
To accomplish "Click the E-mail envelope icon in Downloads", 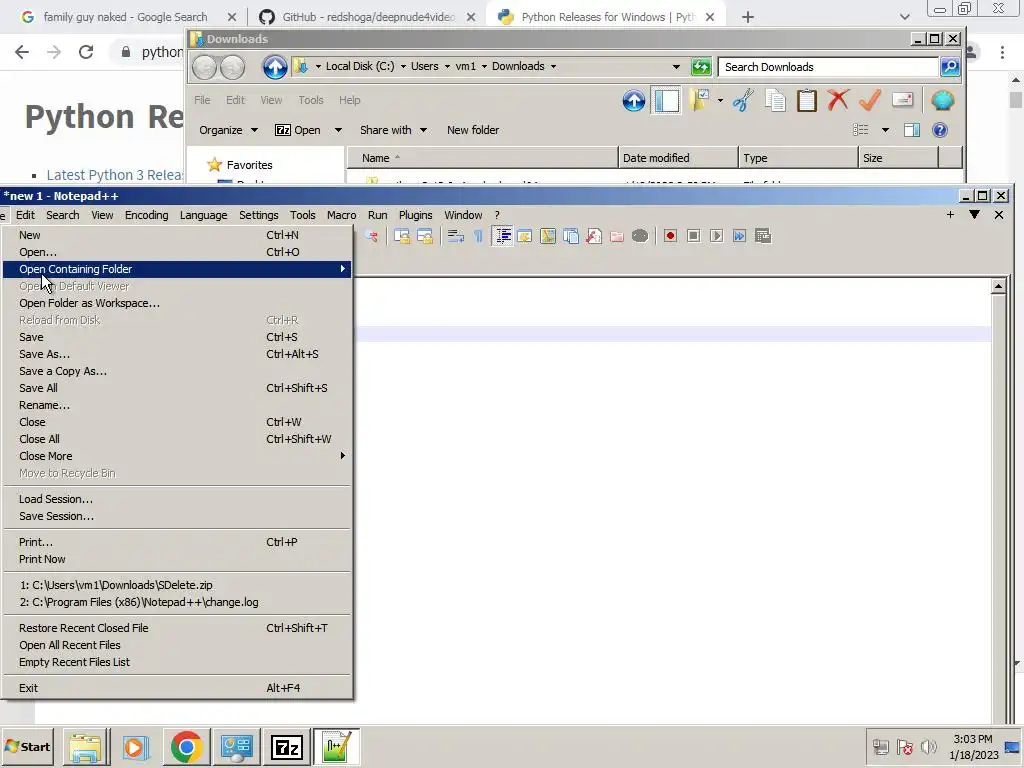I will pos(902,101).
